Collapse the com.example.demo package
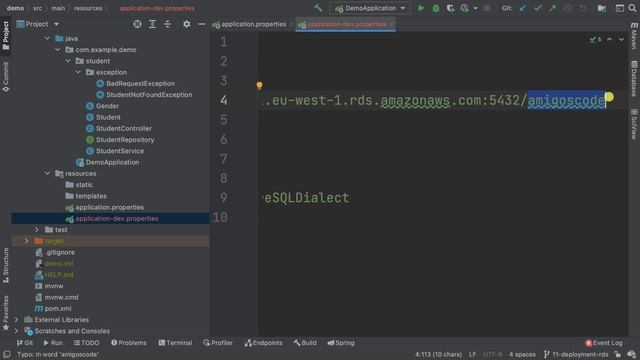Viewport: 640px width, 360px height. 58,50
